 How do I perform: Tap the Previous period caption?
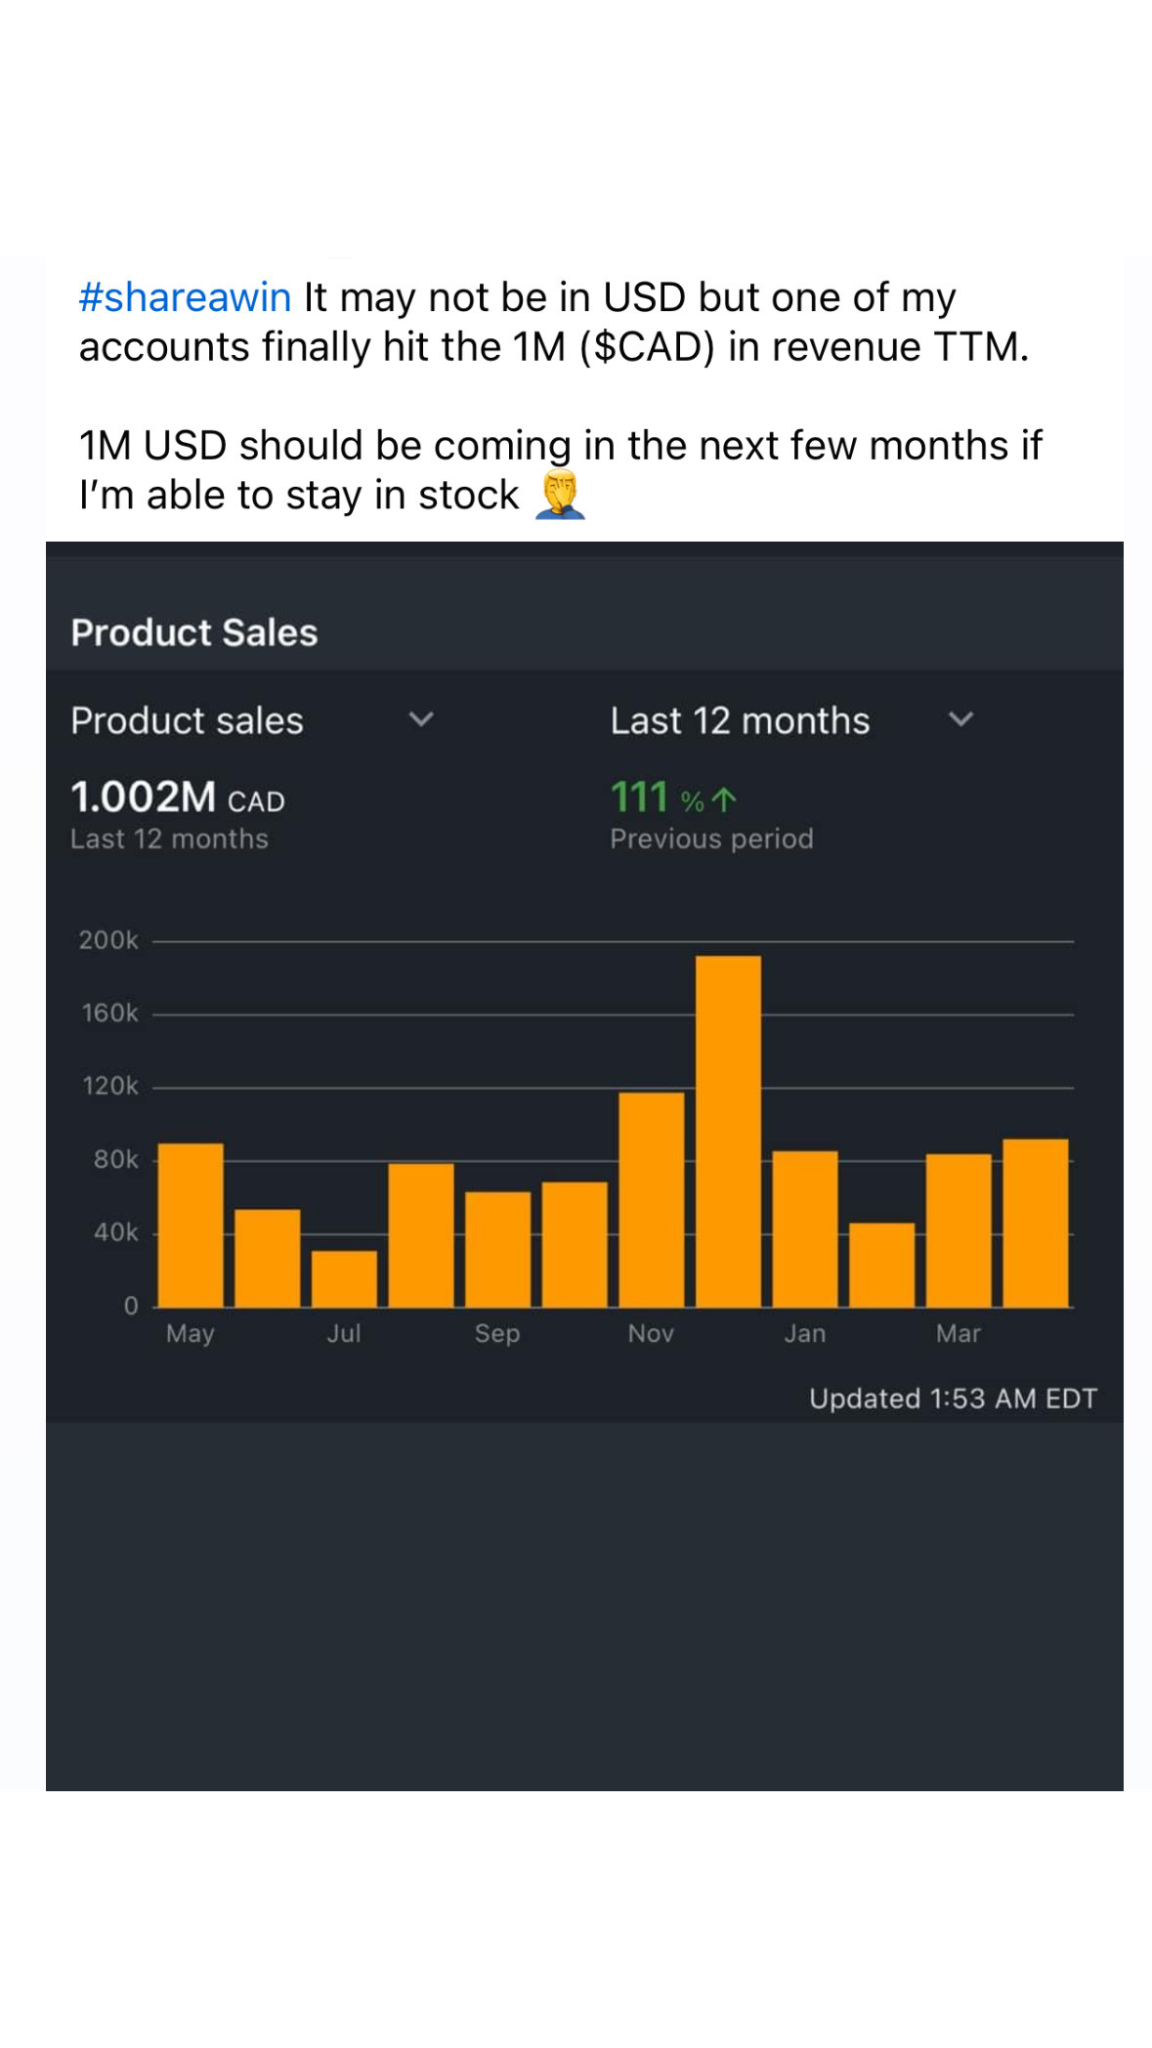[x=711, y=838]
